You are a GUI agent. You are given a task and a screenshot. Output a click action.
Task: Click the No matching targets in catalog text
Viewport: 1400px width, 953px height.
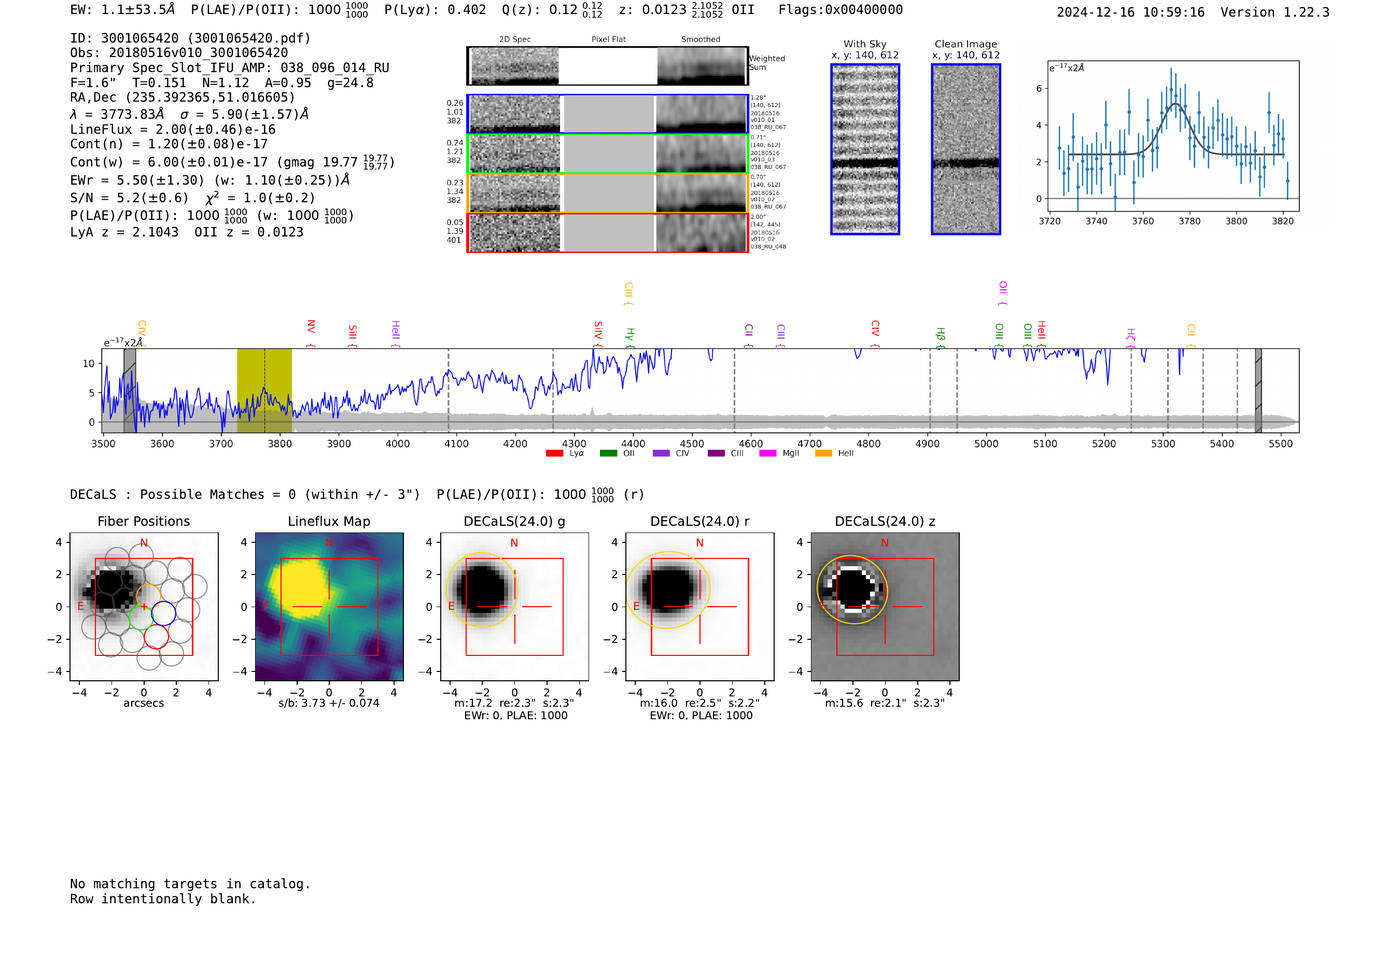(x=190, y=884)
